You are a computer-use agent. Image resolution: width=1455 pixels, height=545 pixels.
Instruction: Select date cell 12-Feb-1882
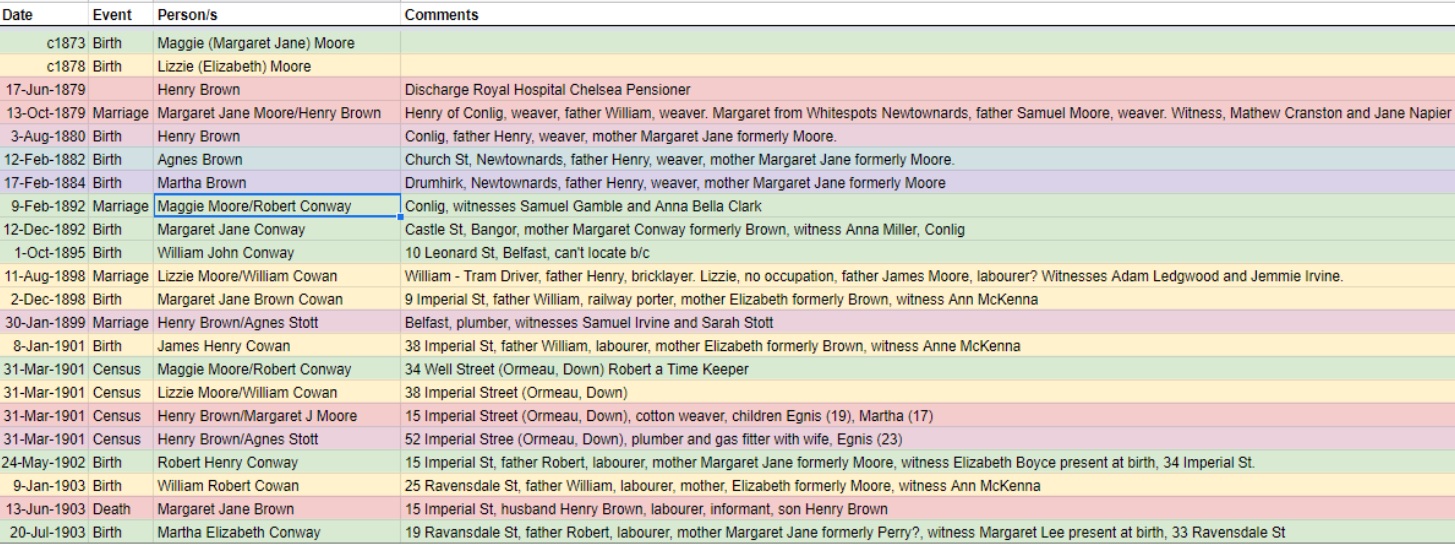pos(44,160)
